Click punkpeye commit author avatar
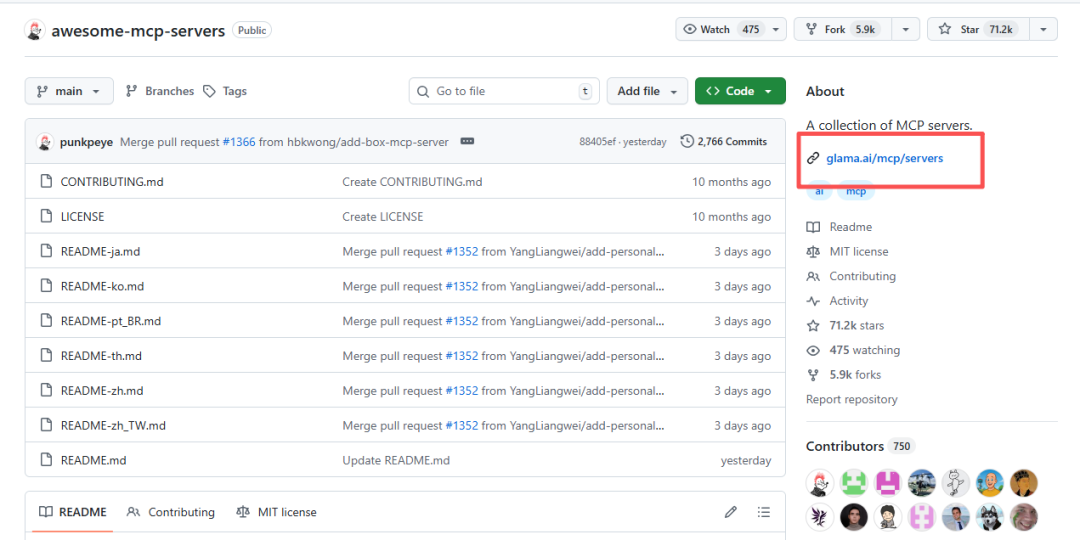The image size is (1080, 540). point(45,142)
